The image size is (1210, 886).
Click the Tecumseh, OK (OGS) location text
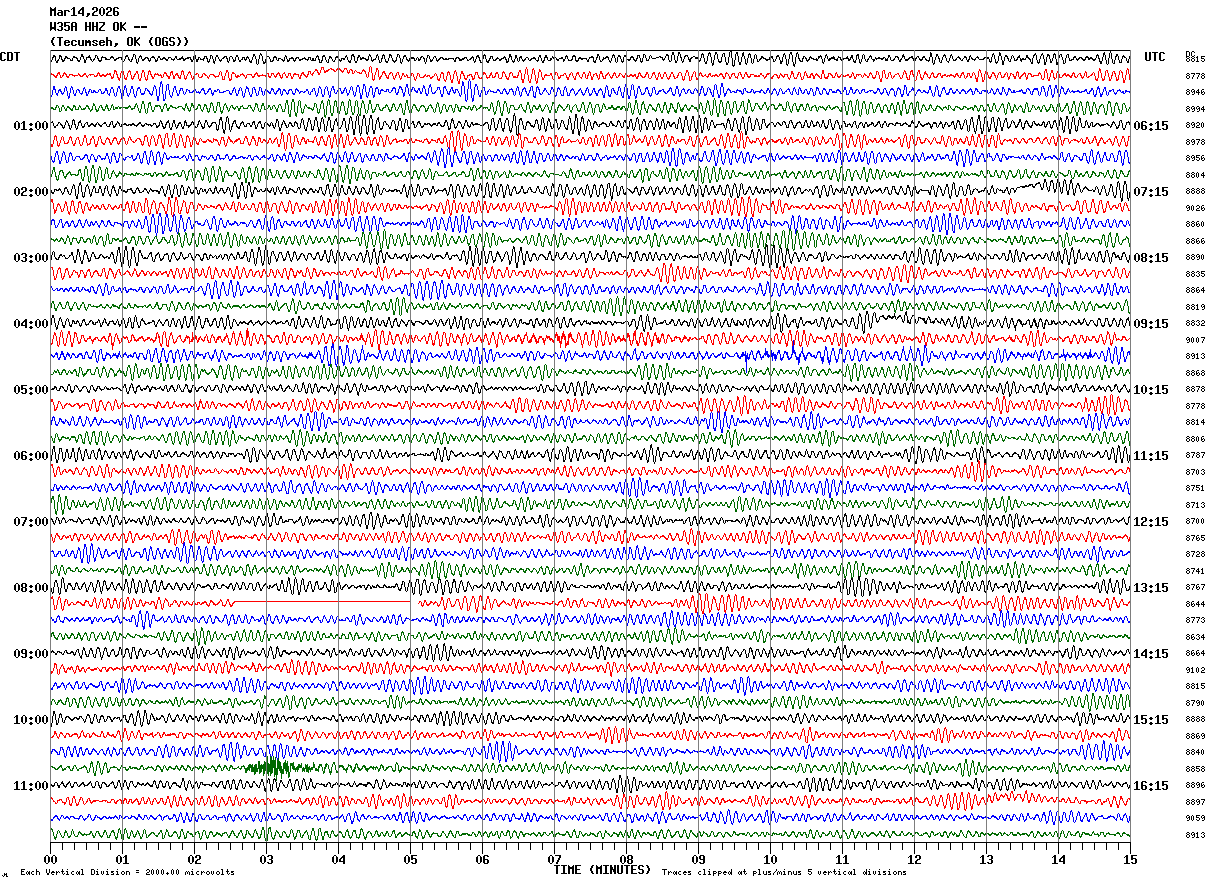119,42
